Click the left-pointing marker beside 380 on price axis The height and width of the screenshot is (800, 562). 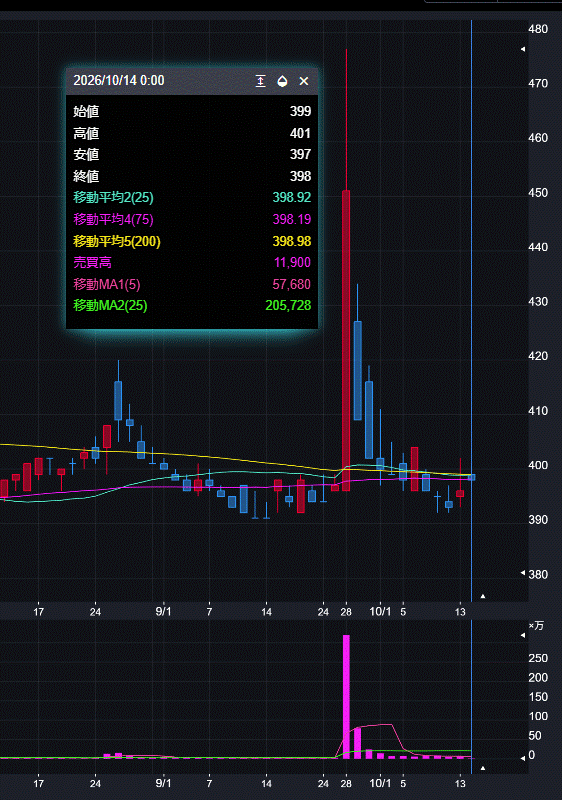523,573
